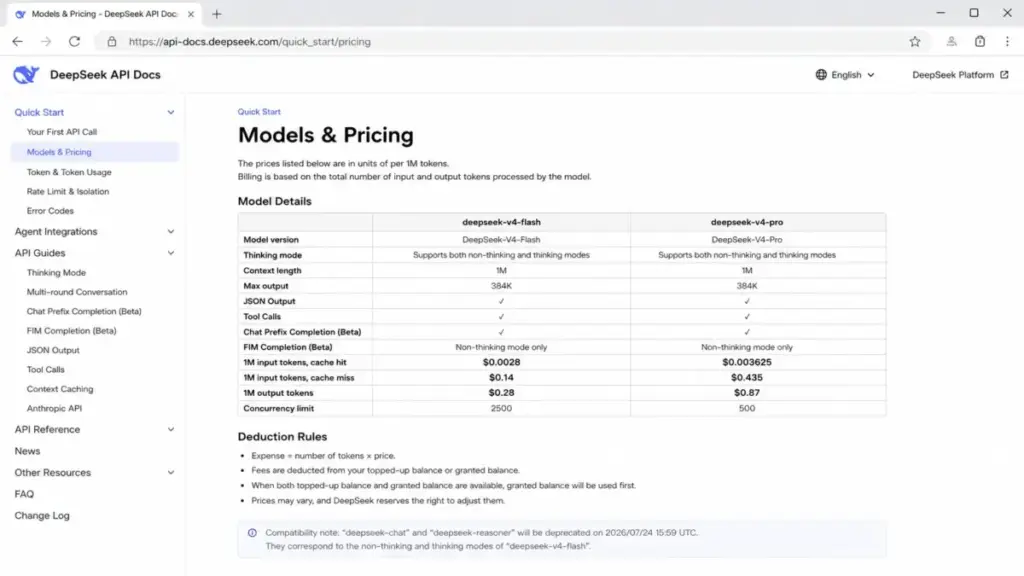Click the external link icon beside DeepSeek Platform
The height and width of the screenshot is (576, 1024).
(1004, 74)
